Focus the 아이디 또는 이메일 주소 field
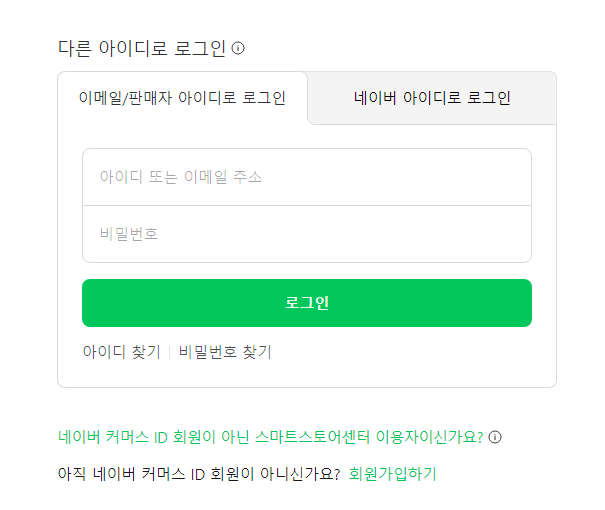Viewport: 605px width, 510px height. coord(306,177)
